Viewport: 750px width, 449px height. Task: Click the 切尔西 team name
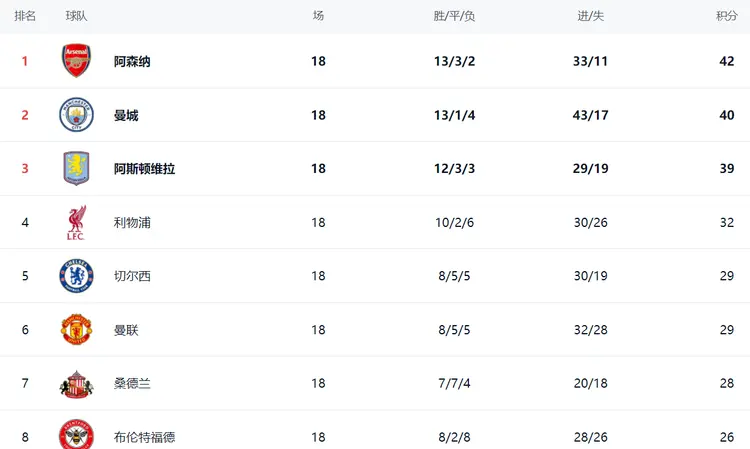click(132, 276)
